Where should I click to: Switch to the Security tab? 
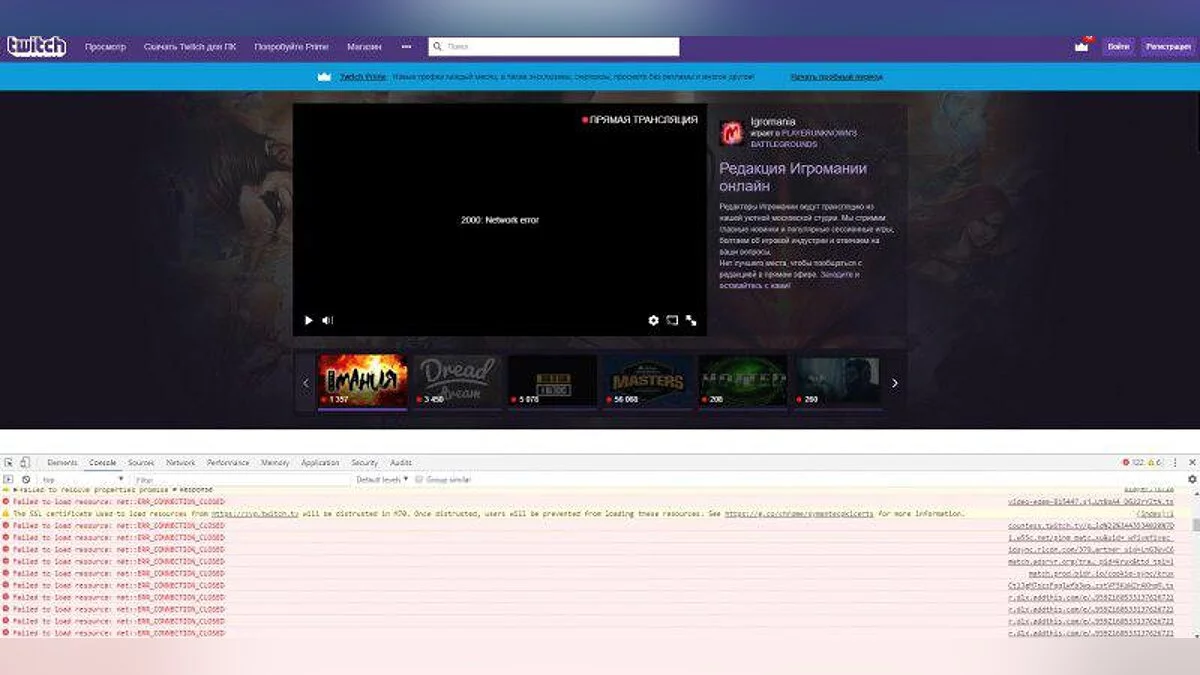tap(365, 463)
